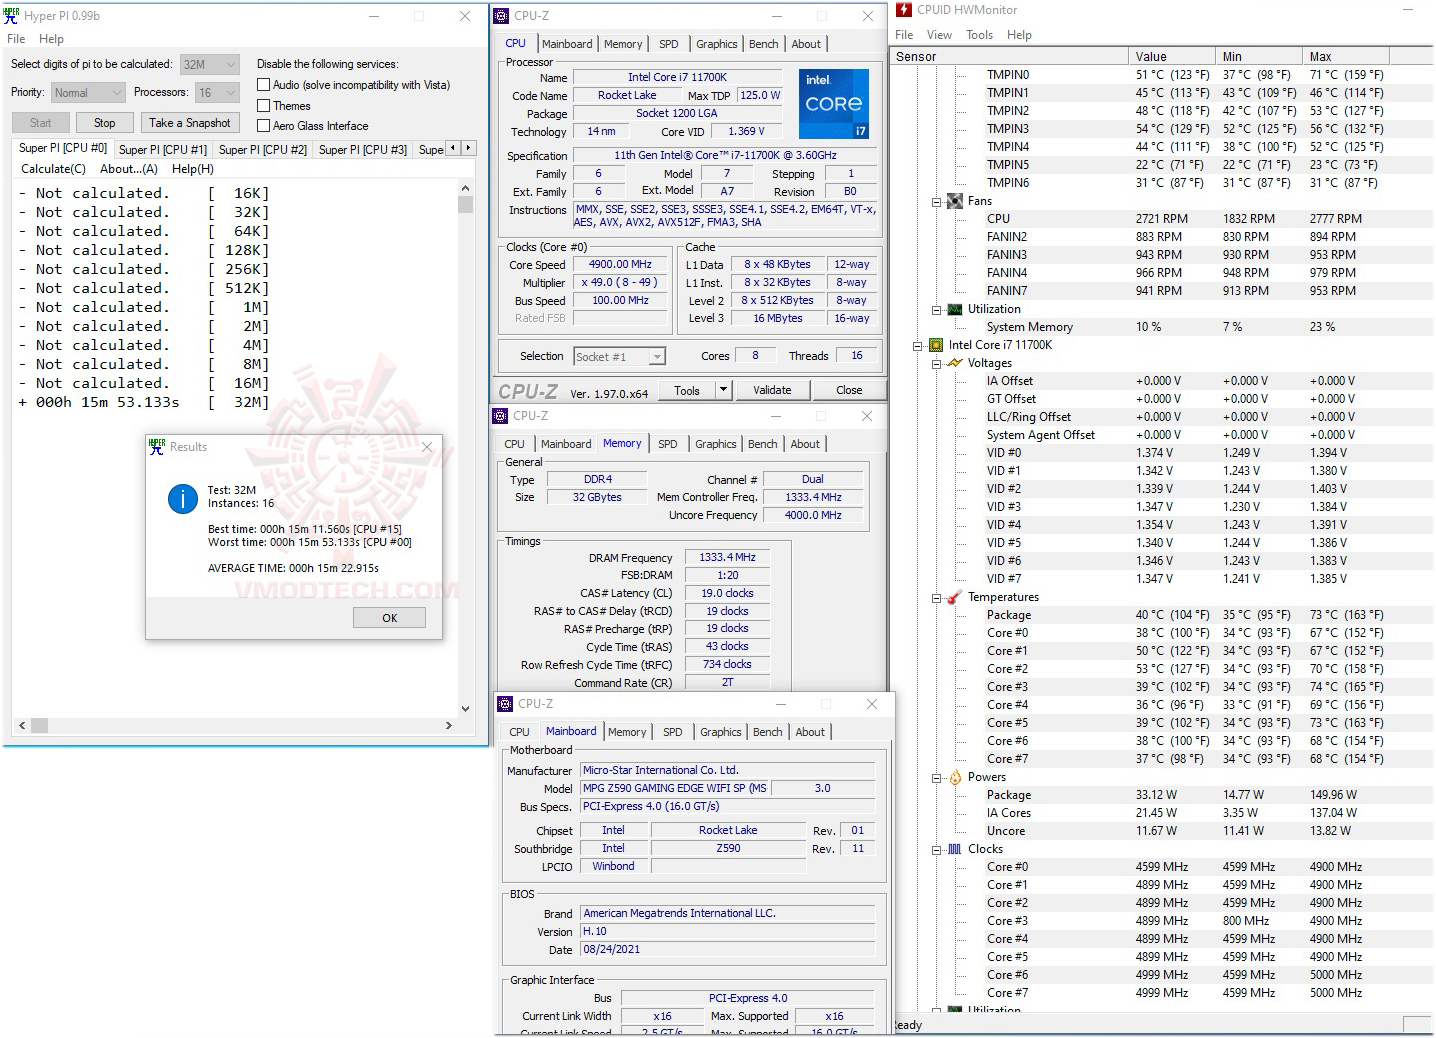Open the Socket #1 selection dropdown
This screenshot has height=1038, width=1436.
pyautogui.click(x=620, y=356)
